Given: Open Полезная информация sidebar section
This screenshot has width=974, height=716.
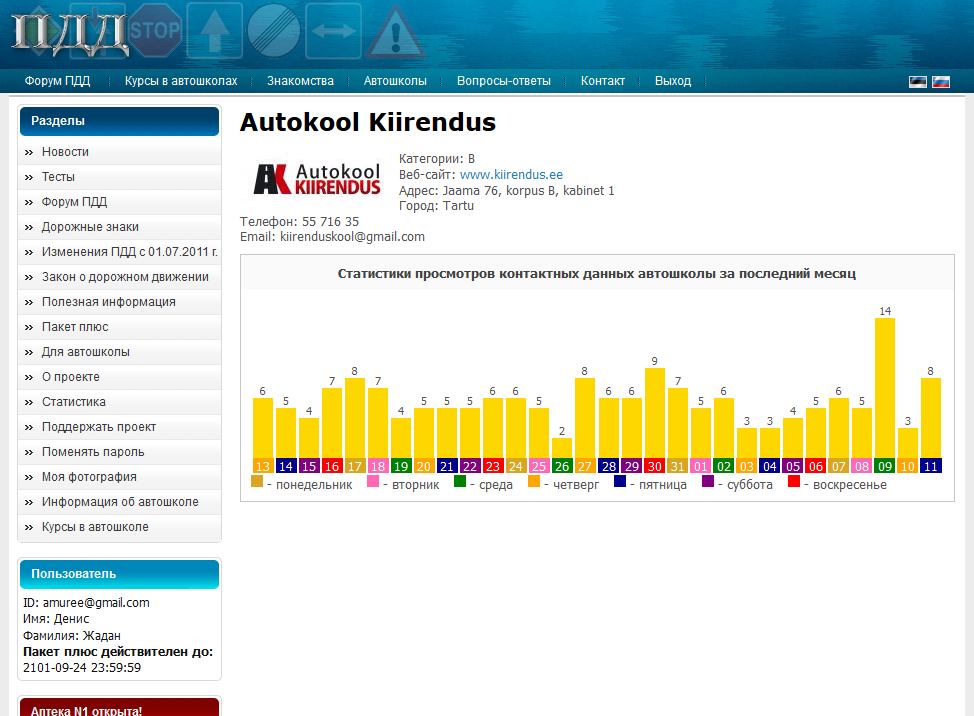Looking at the screenshot, I should pyautogui.click(x=119, y=302).
